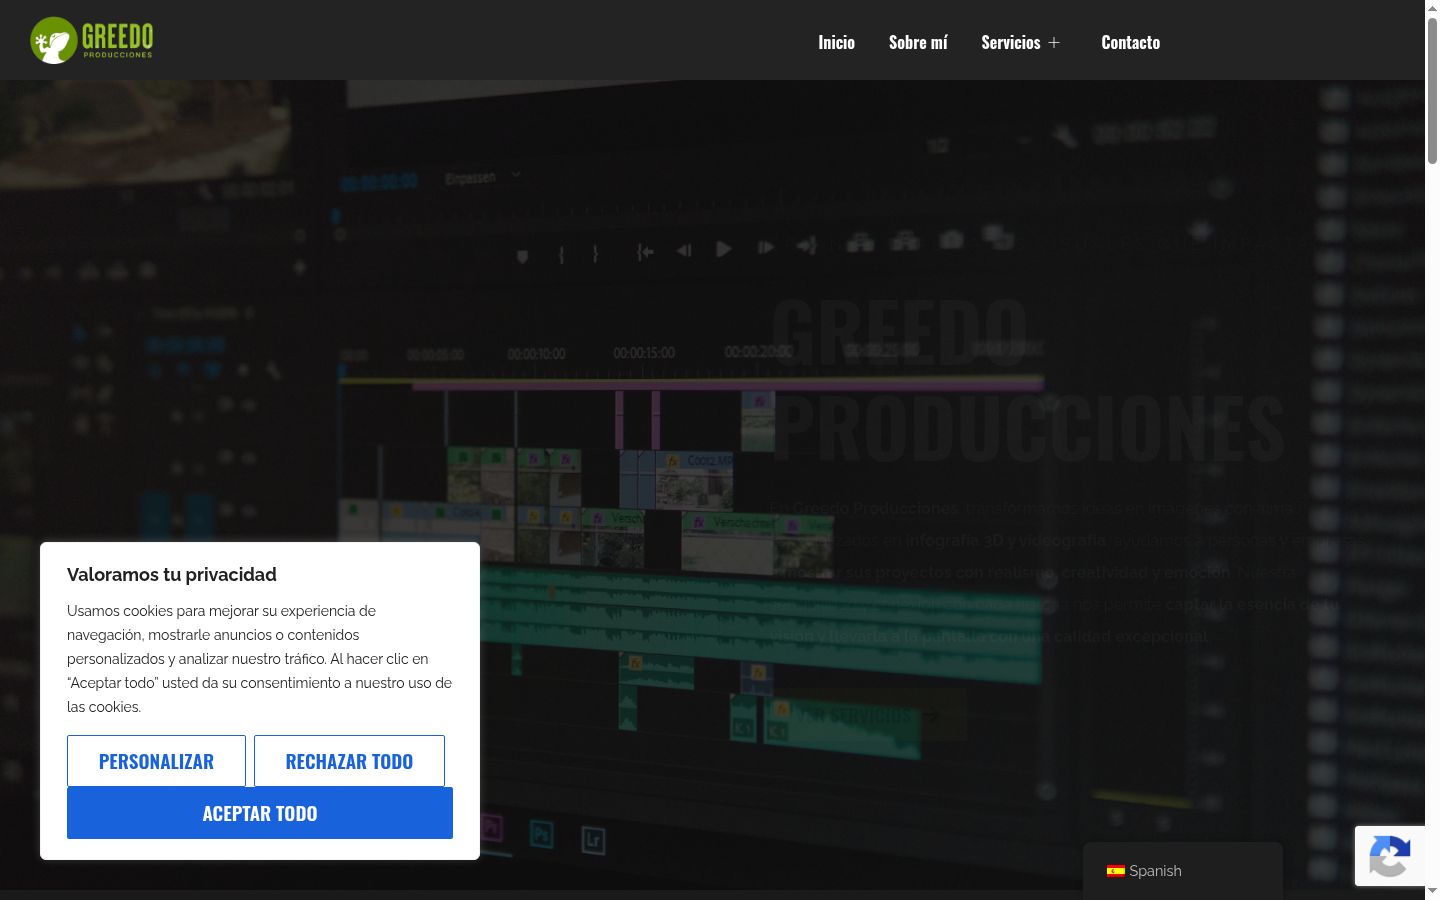Click the Greedo Producciones logo
1440x900 pixels.
click(x=92, y=41)
